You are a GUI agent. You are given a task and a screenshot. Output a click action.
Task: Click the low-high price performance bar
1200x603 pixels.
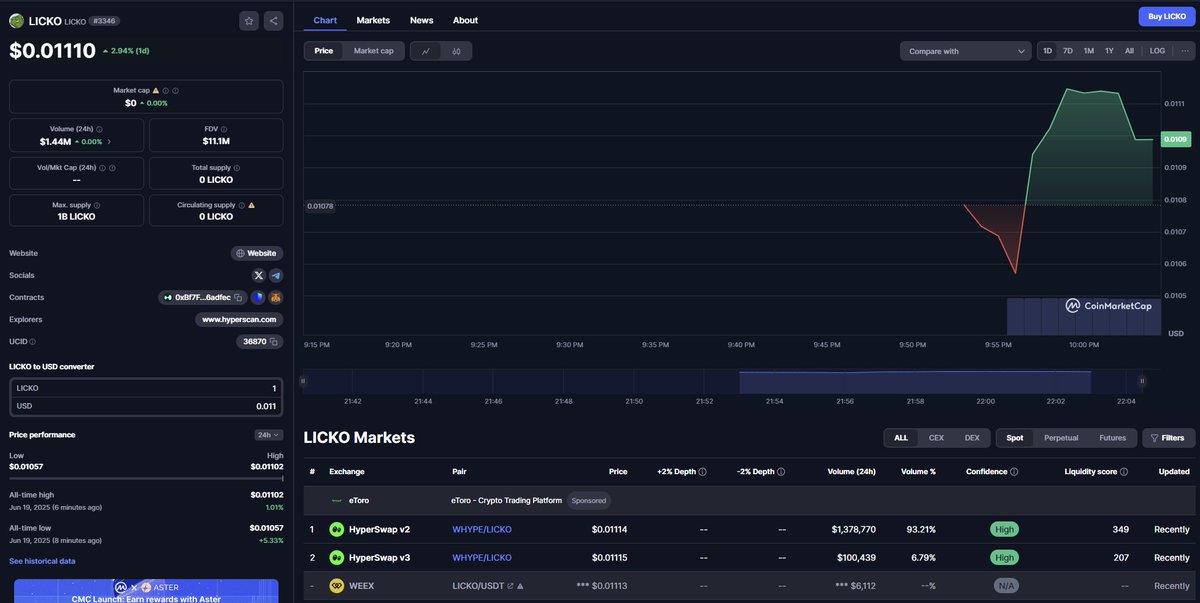pyautogui.click(x=146, y=478)
